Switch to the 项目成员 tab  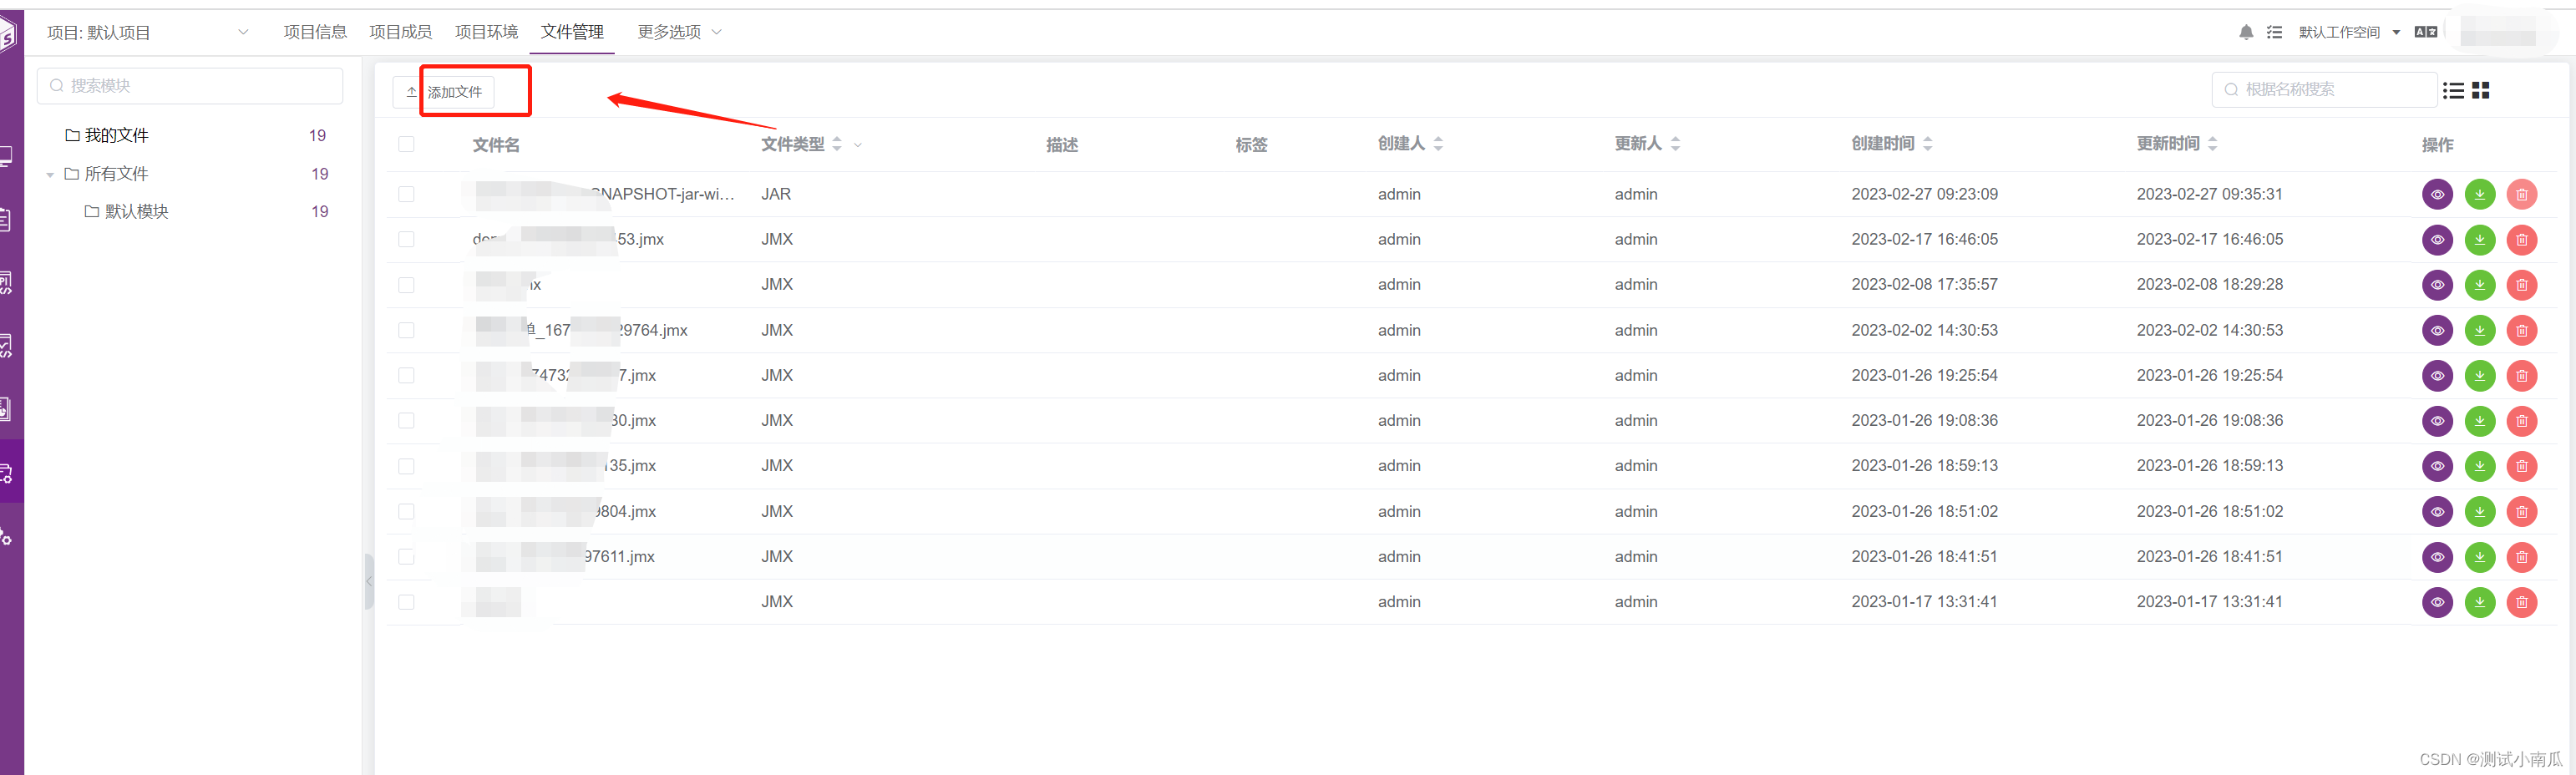pos(400,31)
